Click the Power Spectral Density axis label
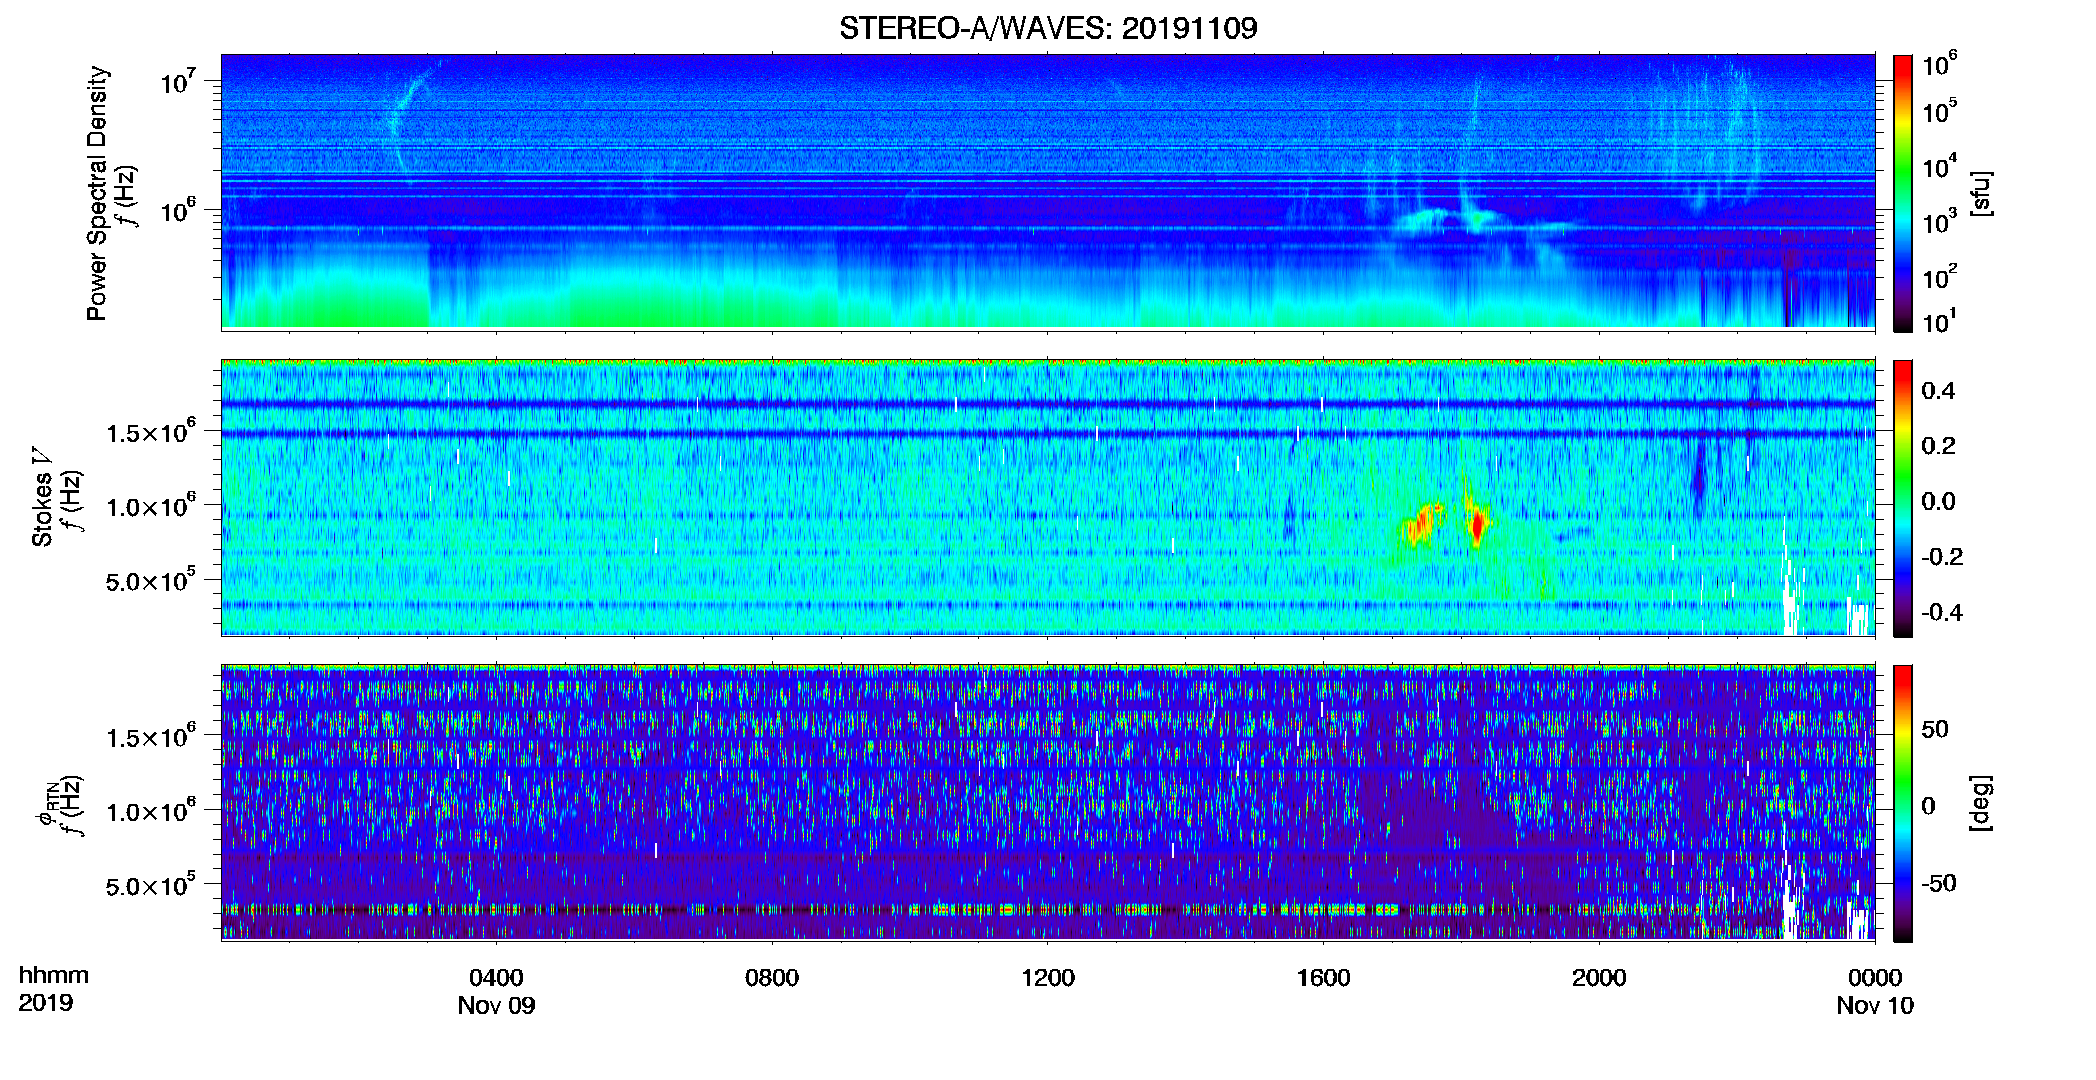Screen dimensions: 2096x1080 (97, 193)
